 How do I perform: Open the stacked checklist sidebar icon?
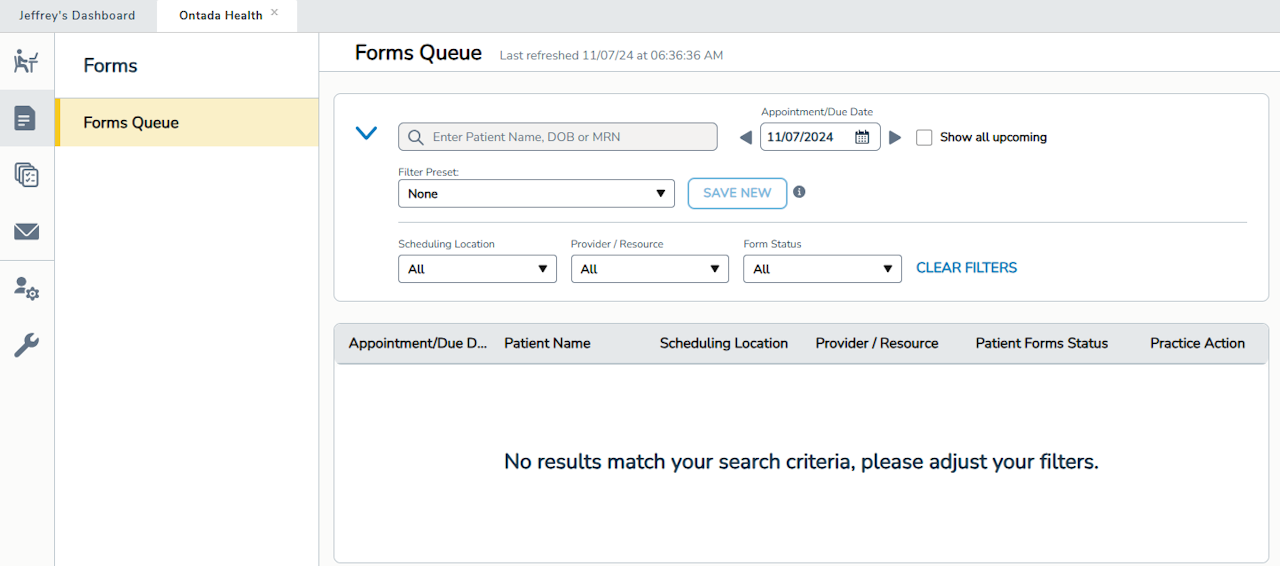tap(26, 175)
